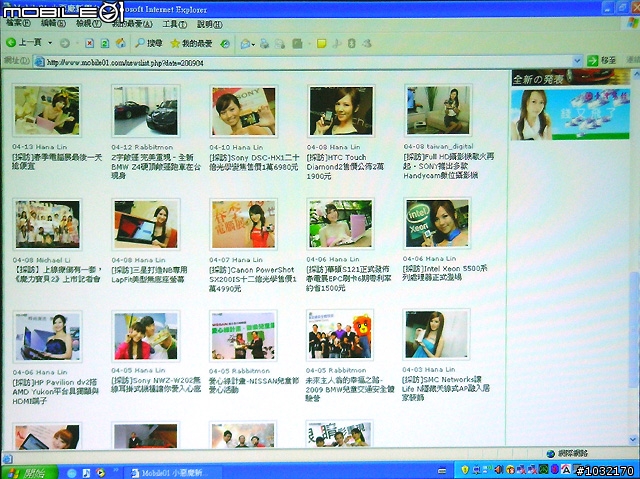This screenshot has width=640, height=479.
Task: Click the 04-12 Rabbitmon author line
Action: click(142, 147)
